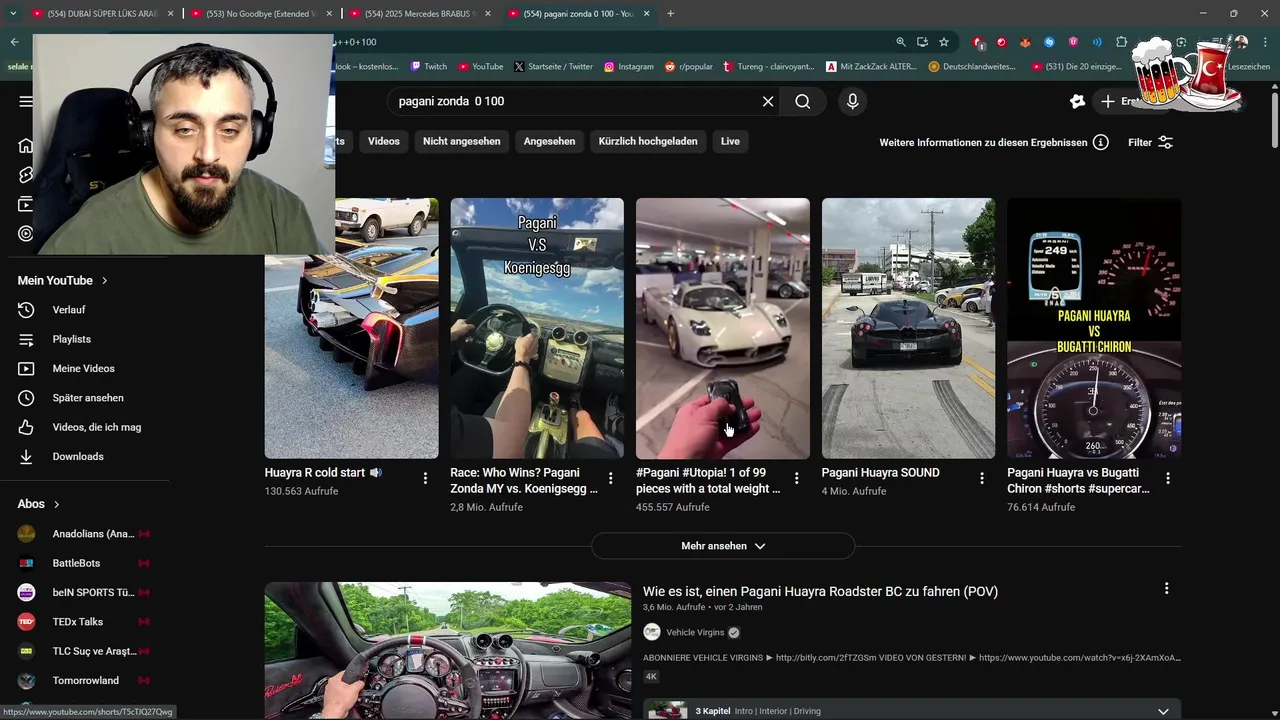Bookmark this page with the star icon

tap(943, 42)
